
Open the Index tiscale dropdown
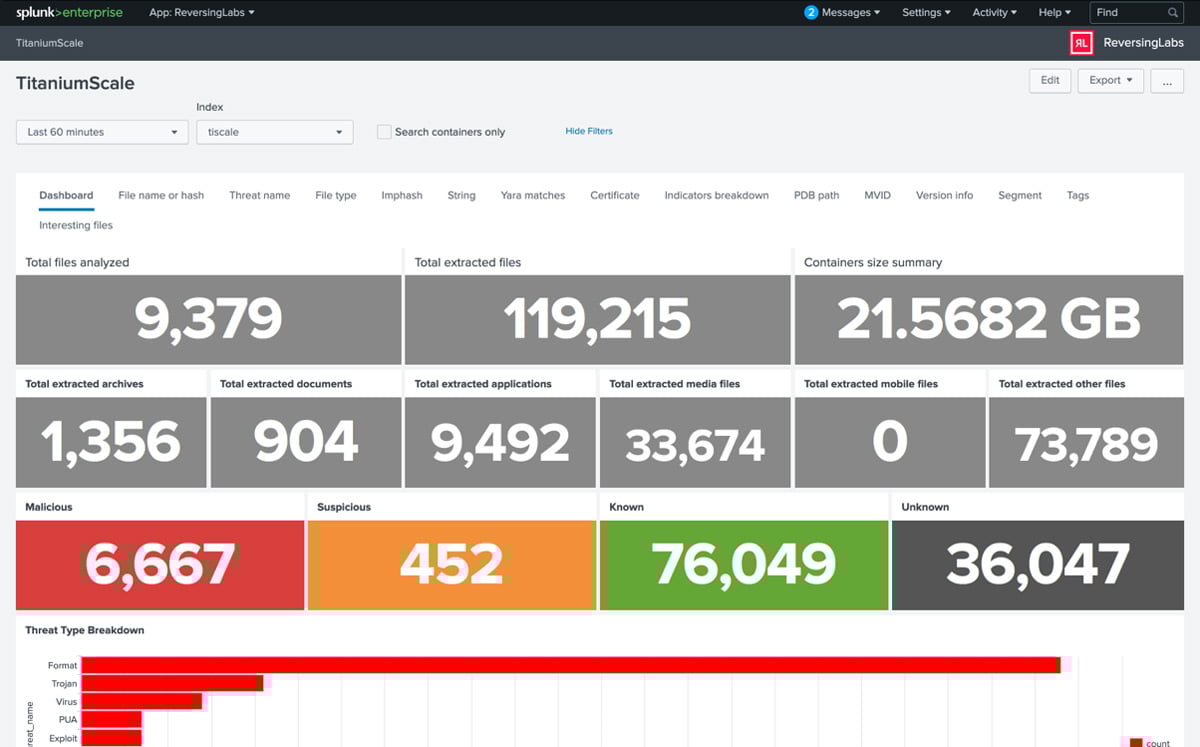(x=274, y=132)
